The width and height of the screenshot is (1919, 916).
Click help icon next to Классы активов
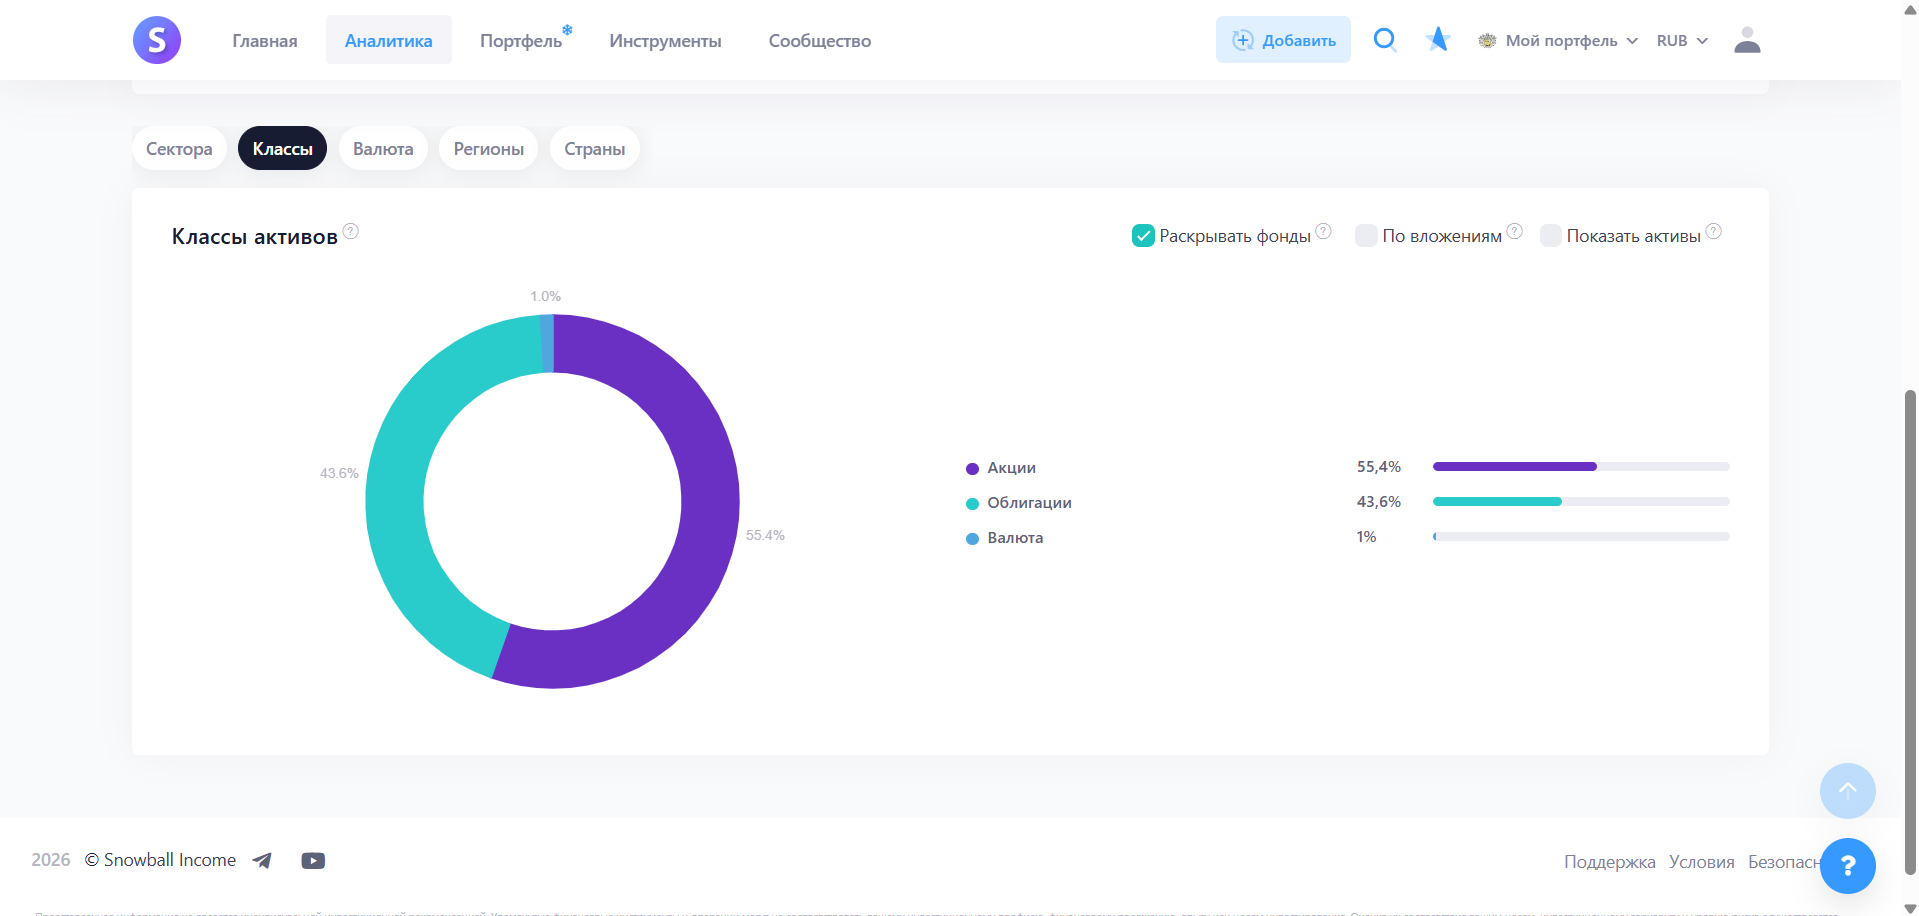point(351,232)
